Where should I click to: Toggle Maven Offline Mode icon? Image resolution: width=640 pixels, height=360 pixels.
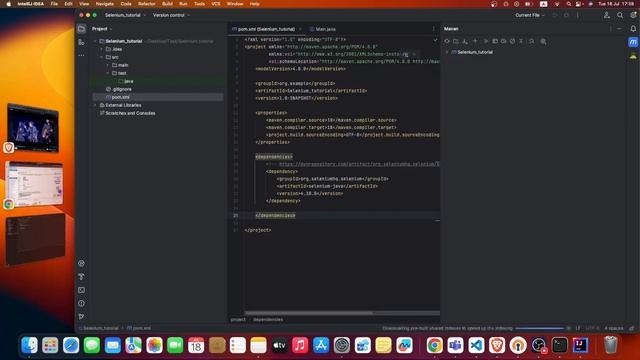point(504,41)
